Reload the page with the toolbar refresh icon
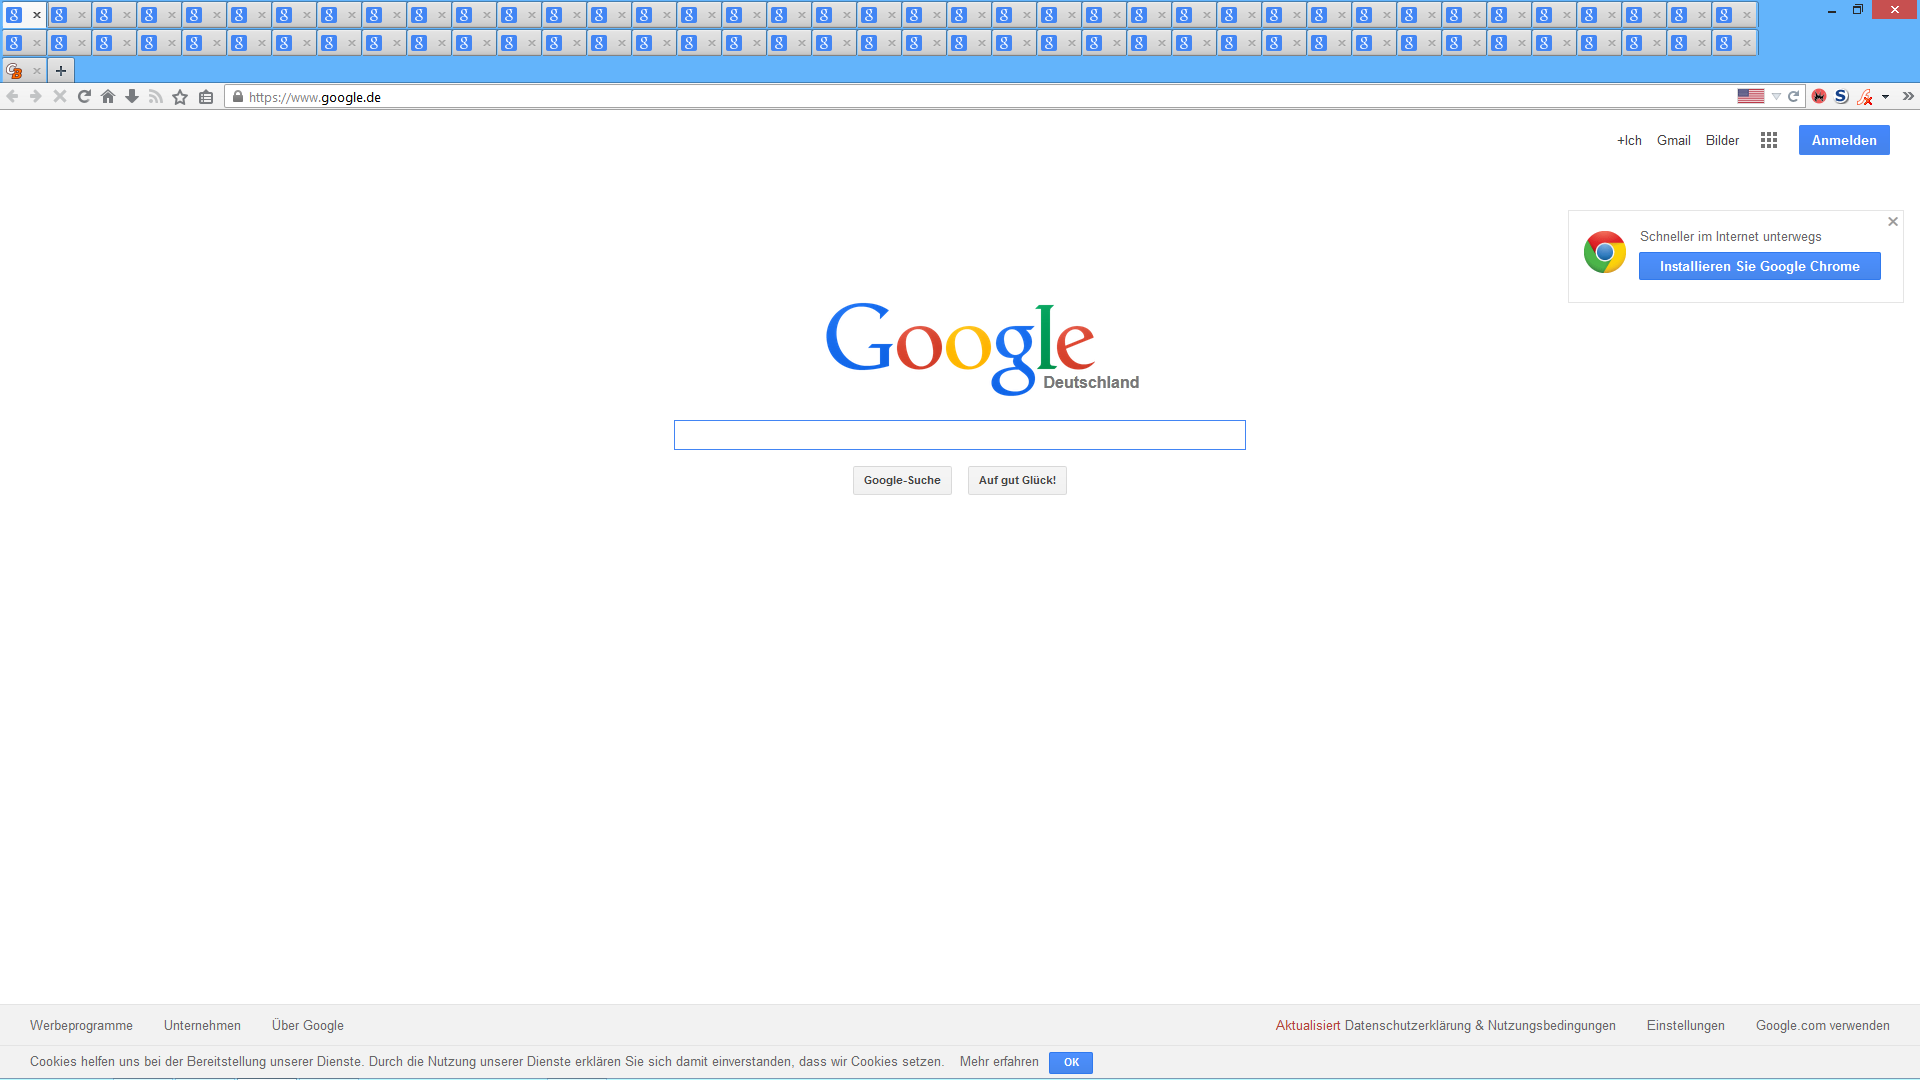The width and height of the screenshot is (1920, 1080). [84, 97]
